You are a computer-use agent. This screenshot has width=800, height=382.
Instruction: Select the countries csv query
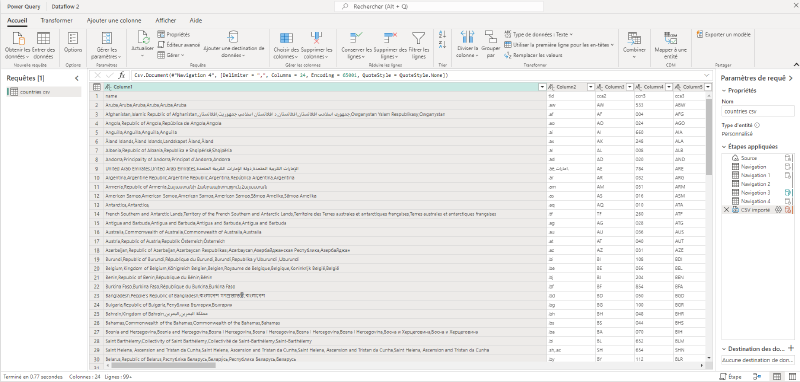44,92
